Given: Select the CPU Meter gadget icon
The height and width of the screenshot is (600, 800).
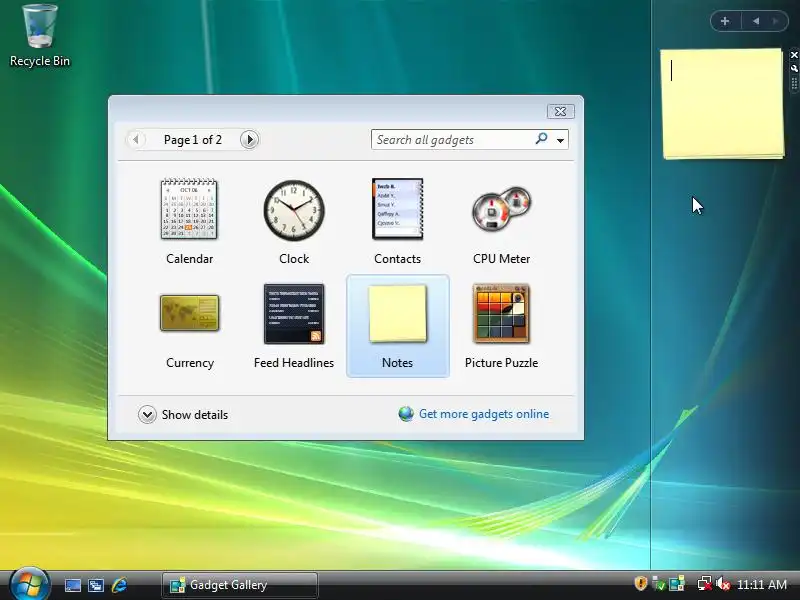Looking at the screenshot, I should 502,209.
